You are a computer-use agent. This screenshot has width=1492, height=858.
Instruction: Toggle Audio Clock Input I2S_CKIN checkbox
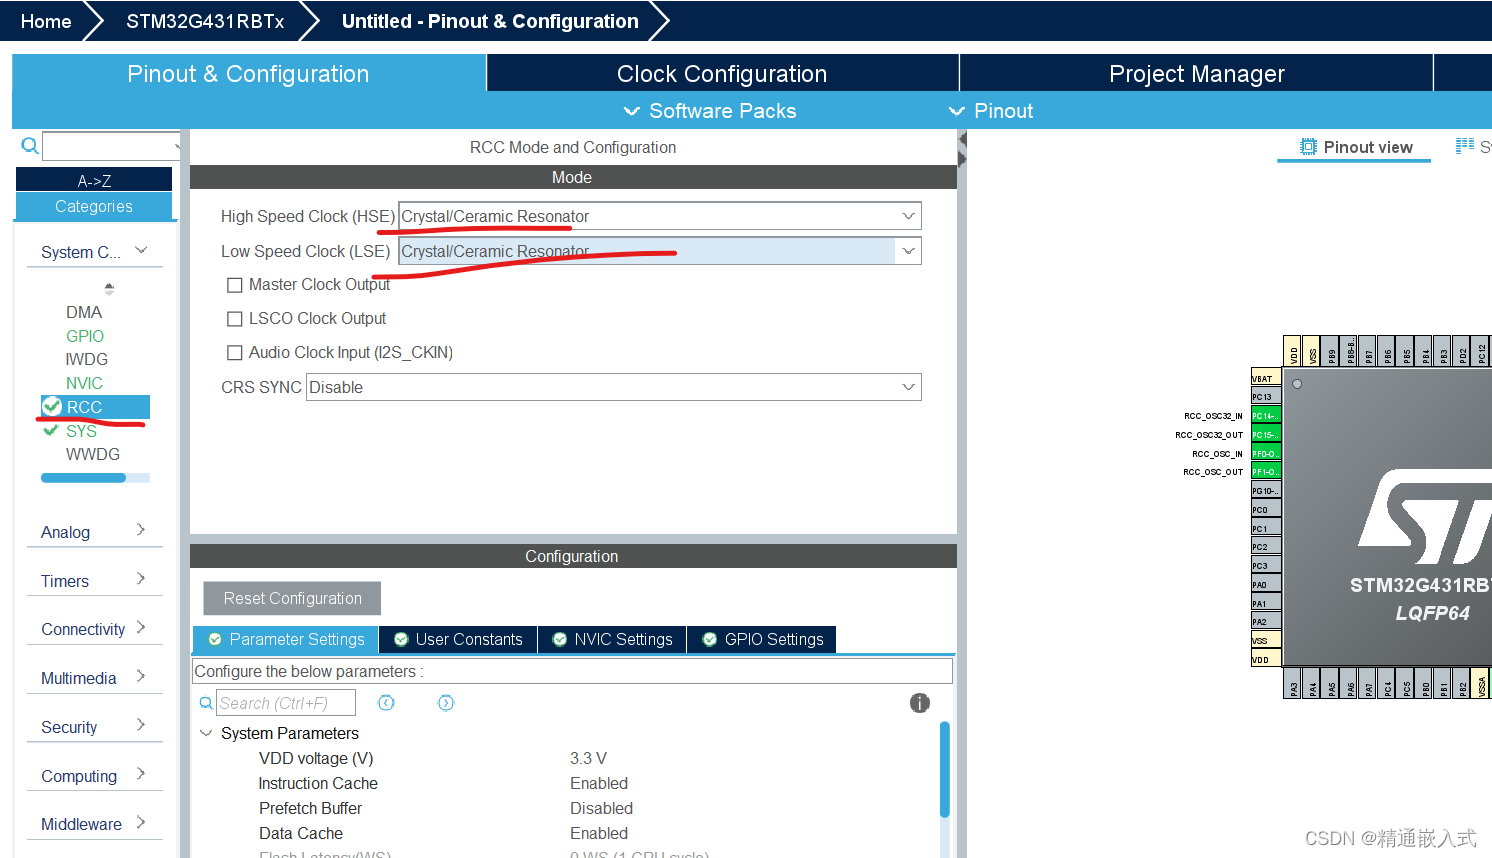click(x=235, y=353)
